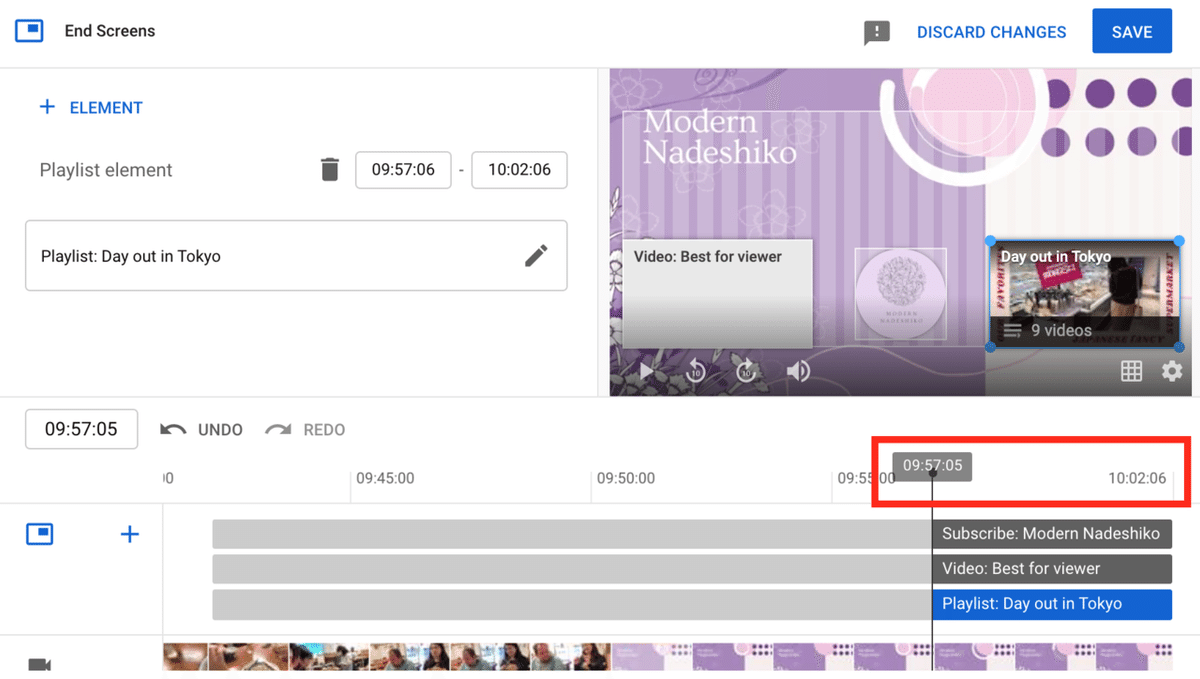This screenshot has width=1200, height=679.
Task: Mute the preview volume
Action: coord(797,371)
